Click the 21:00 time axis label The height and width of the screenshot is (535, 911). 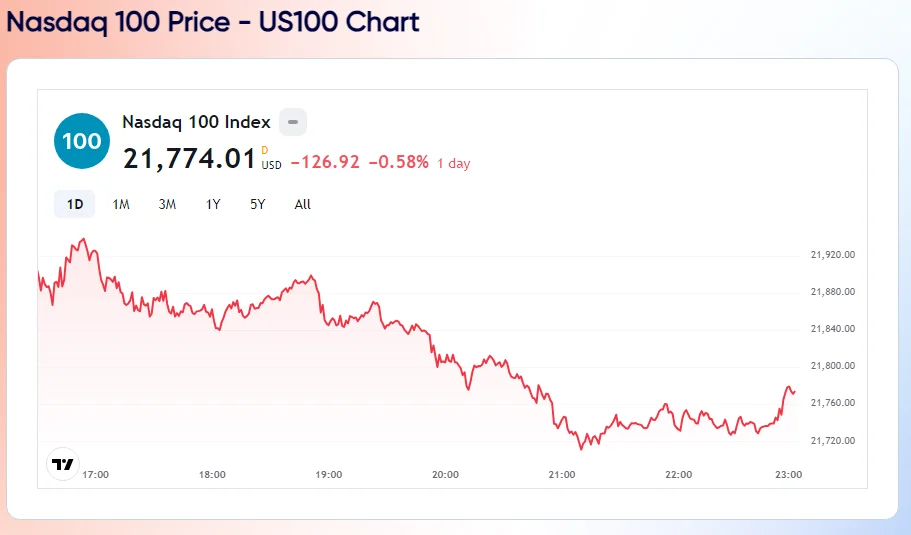tap(562, 474)
